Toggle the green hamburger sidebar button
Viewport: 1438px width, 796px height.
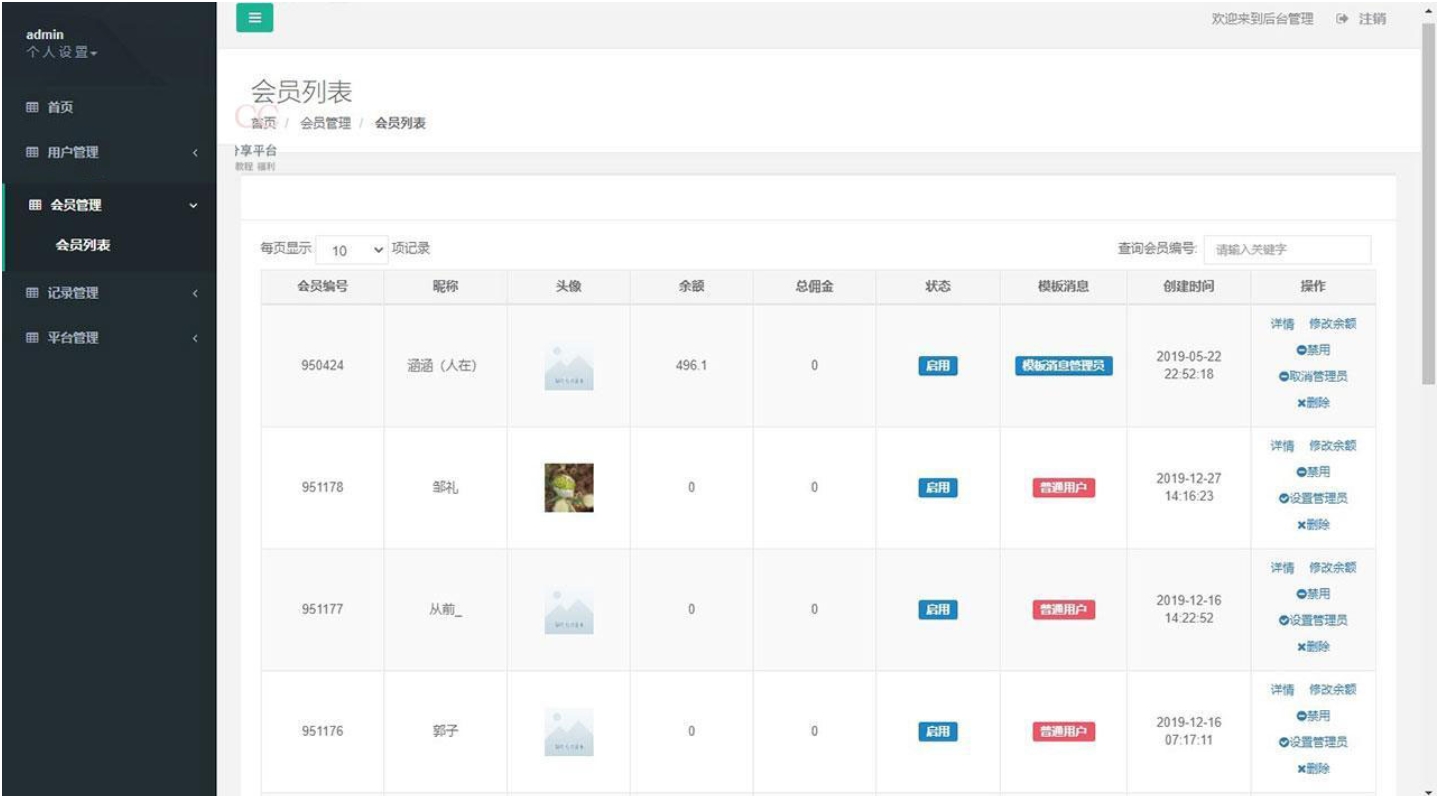click(x=254, y=17)
